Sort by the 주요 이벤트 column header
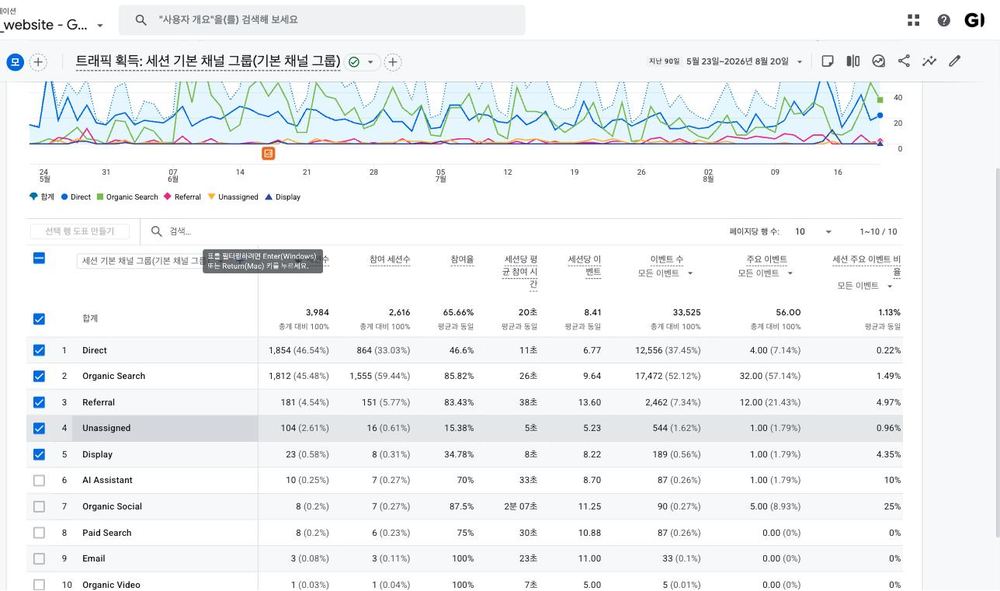This screenshot has width=1000, height=591. [766, 259]
